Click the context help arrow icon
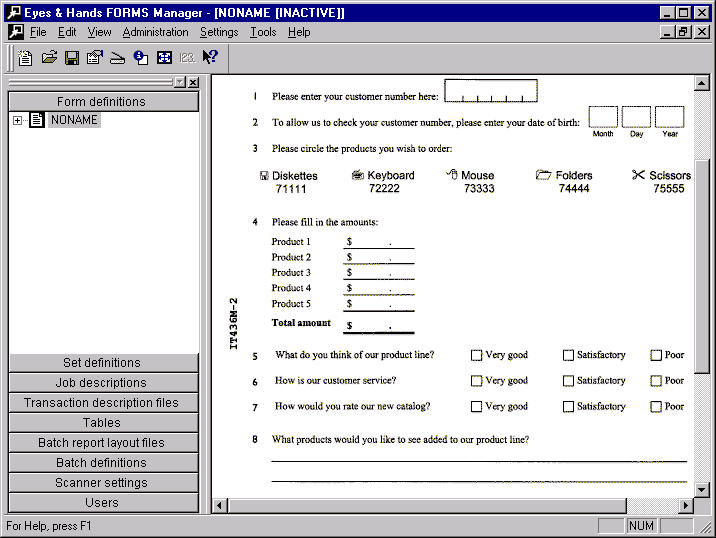716x538 pixels. click(210, 58)
